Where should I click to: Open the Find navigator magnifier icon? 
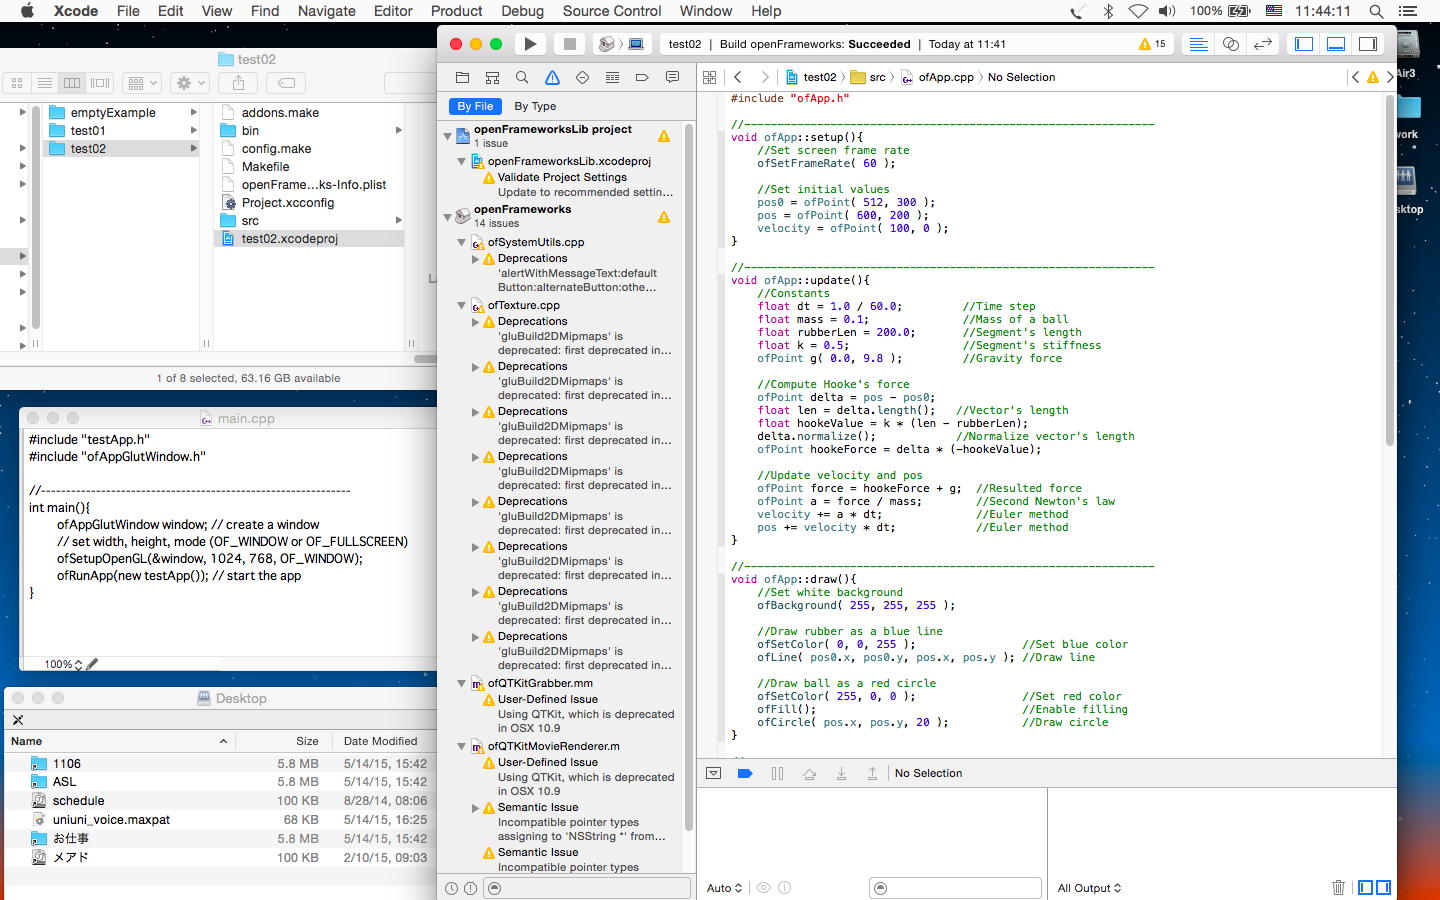coord(522,77)
